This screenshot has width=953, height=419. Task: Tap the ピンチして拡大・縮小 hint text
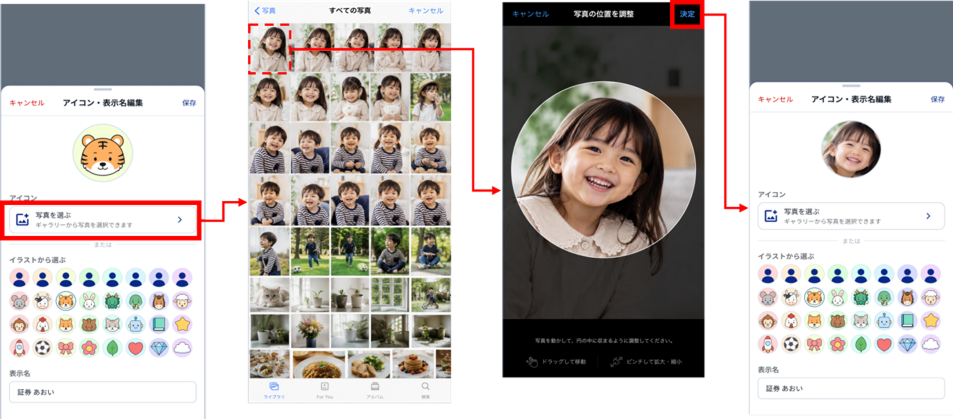pos(653,362)
